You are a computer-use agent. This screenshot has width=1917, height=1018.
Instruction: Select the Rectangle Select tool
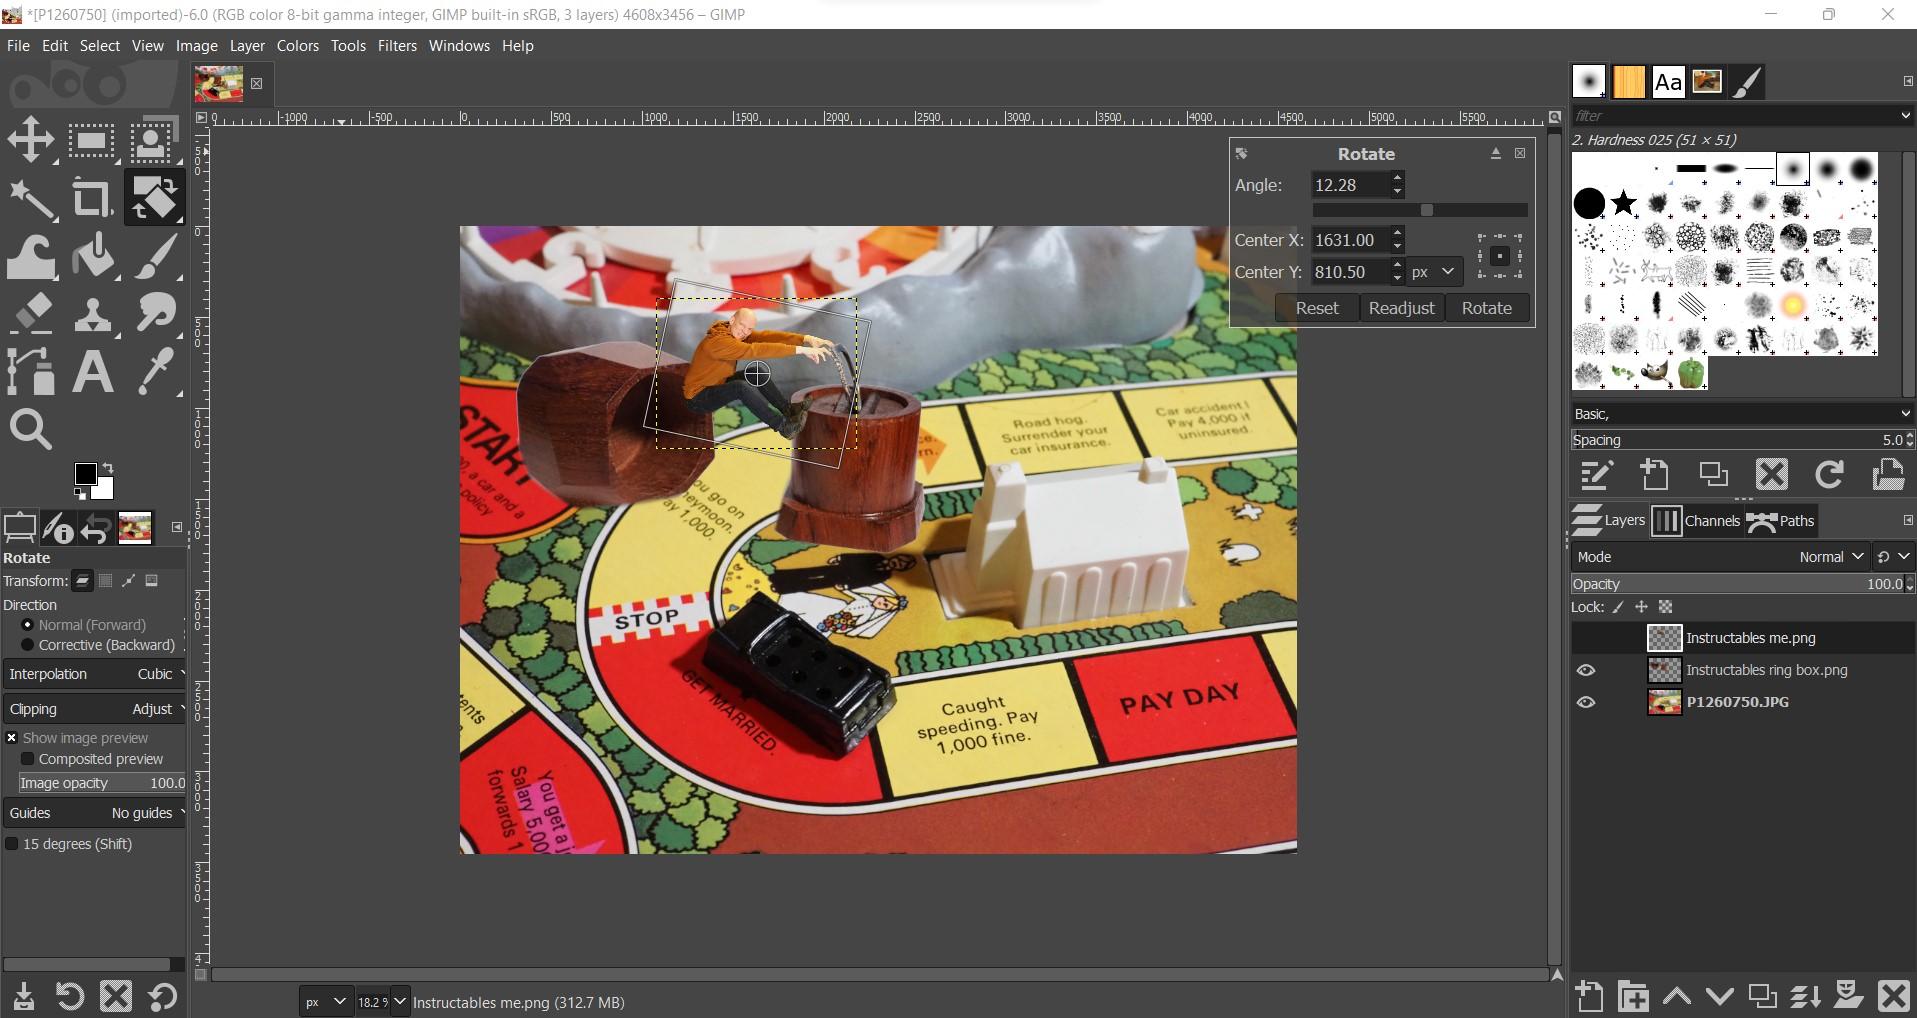pyautogui.click(x=92, y=139)
